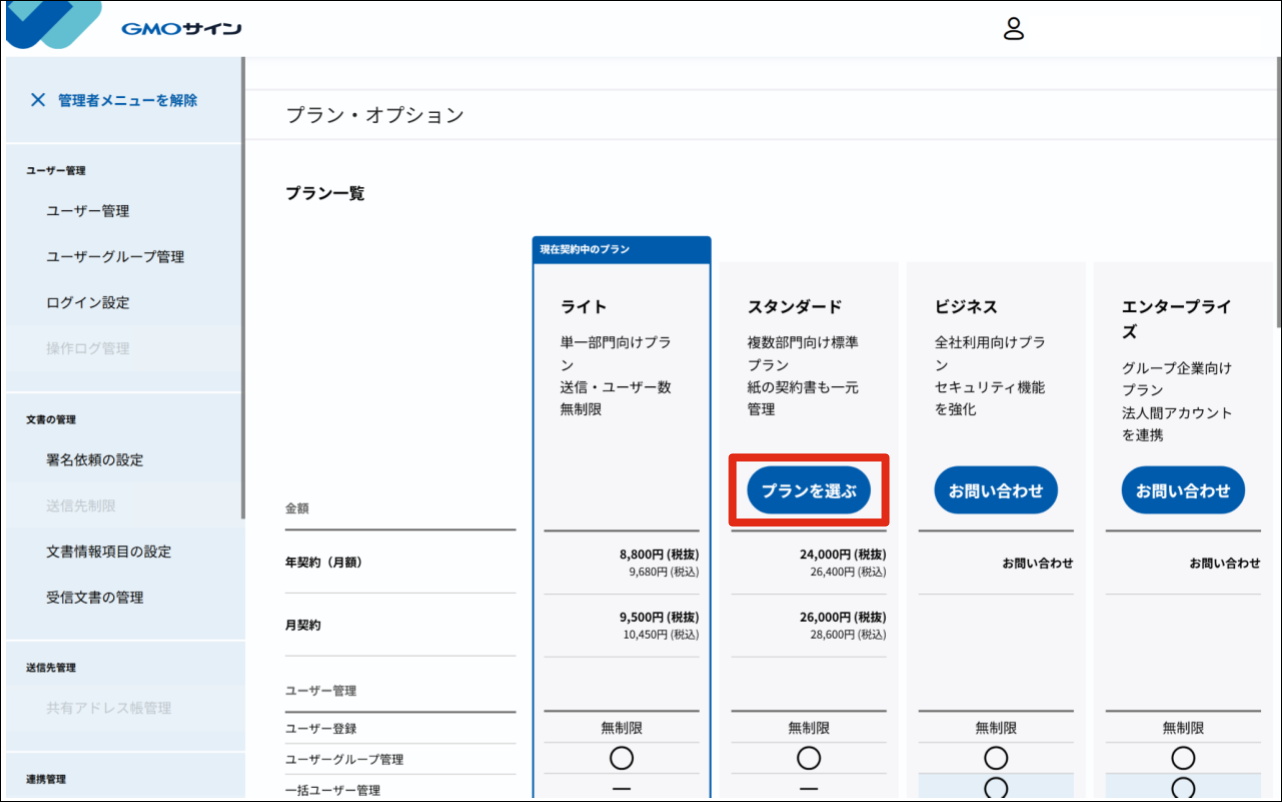Viewport: 1282px width, 802px height.
Task: Open ユーザーグループ管理 menu item
Action: 115,257
